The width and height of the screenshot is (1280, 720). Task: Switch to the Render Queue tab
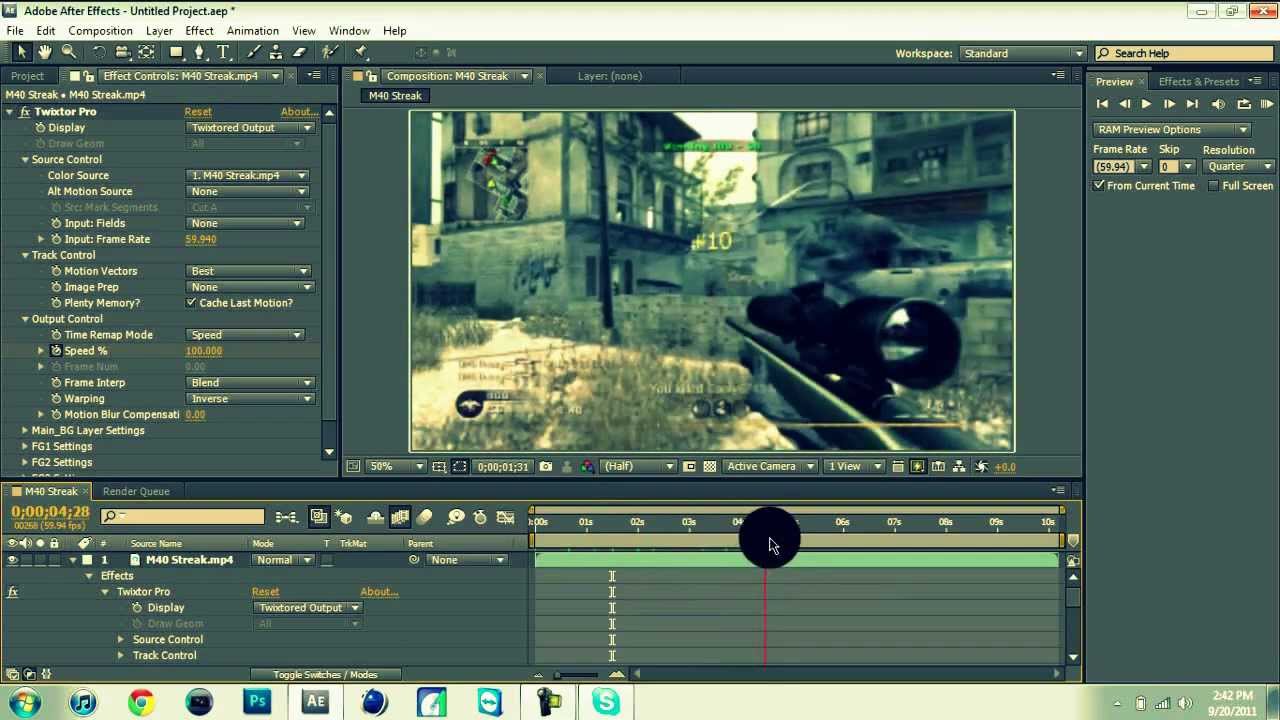pyautogui.click(x=136, y=491)
